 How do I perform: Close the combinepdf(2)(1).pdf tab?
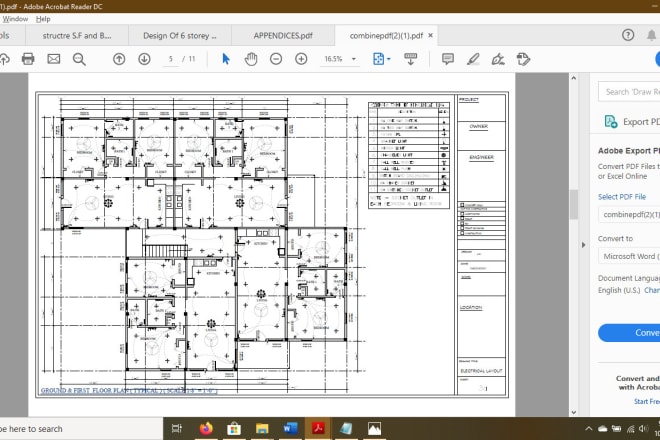(x=430, y=35)
